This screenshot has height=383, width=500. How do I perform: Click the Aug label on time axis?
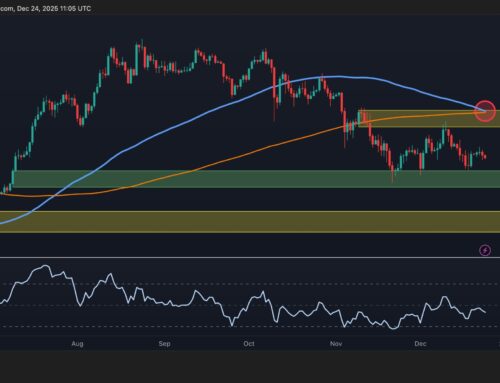[x=77, y=343]
